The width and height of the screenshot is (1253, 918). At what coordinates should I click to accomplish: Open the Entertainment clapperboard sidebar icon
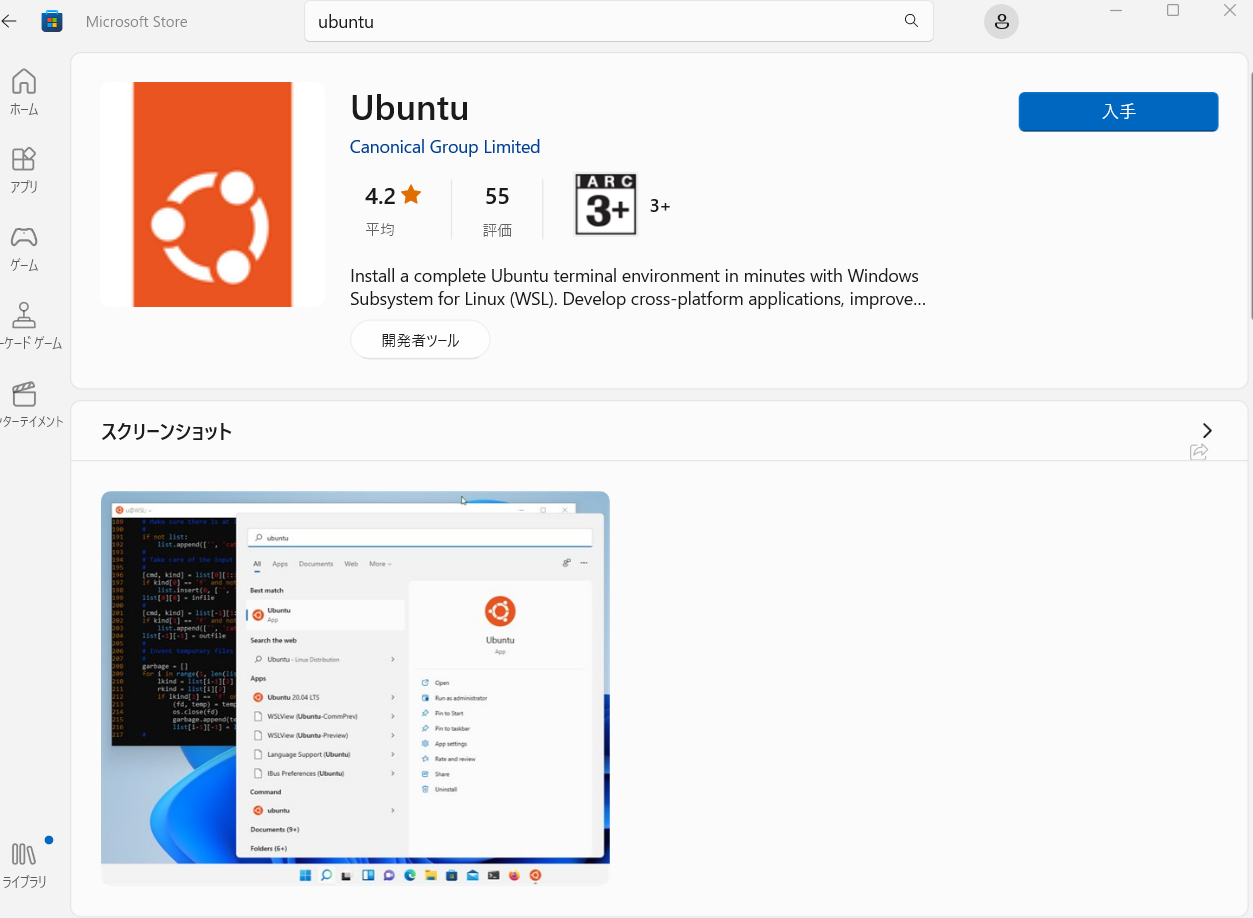tap(24, 404)
